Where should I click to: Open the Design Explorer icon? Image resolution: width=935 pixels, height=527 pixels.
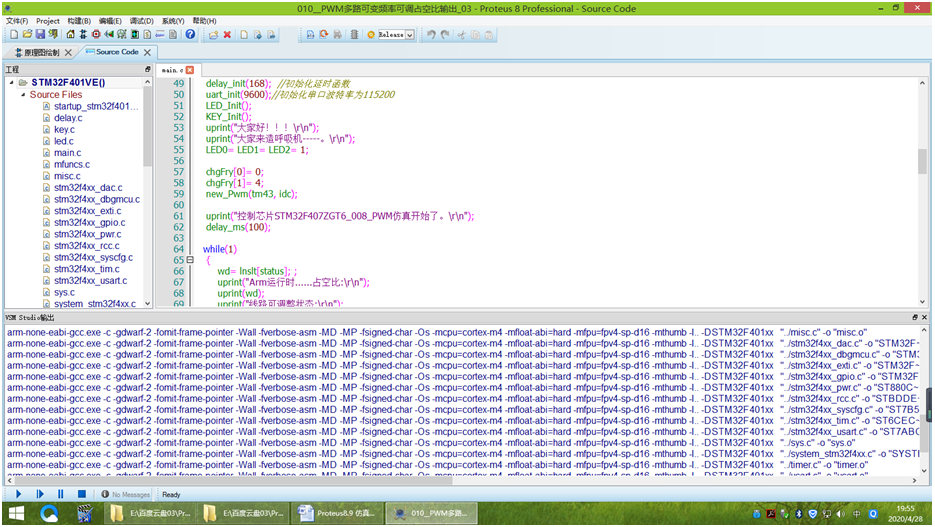point(135,35)
